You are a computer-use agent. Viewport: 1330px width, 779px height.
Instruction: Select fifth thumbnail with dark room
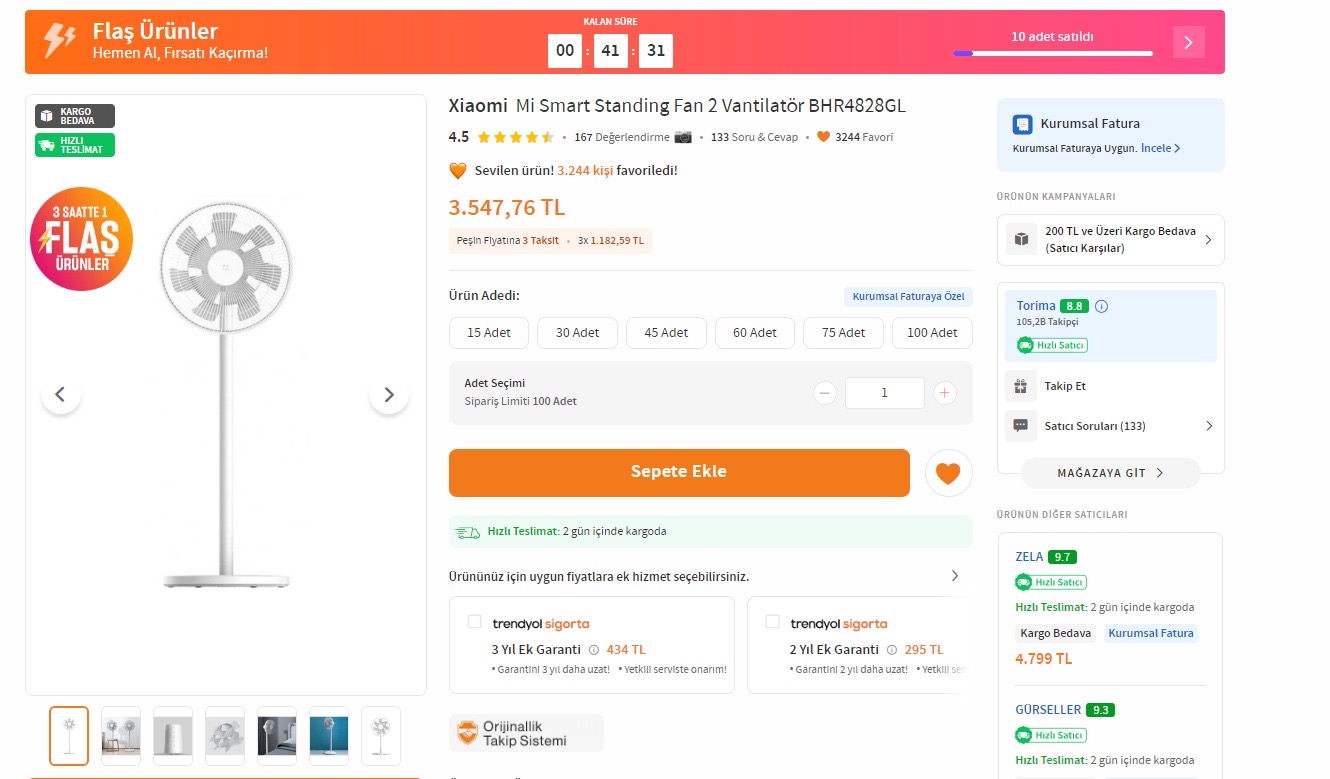(x=277, y=736)
